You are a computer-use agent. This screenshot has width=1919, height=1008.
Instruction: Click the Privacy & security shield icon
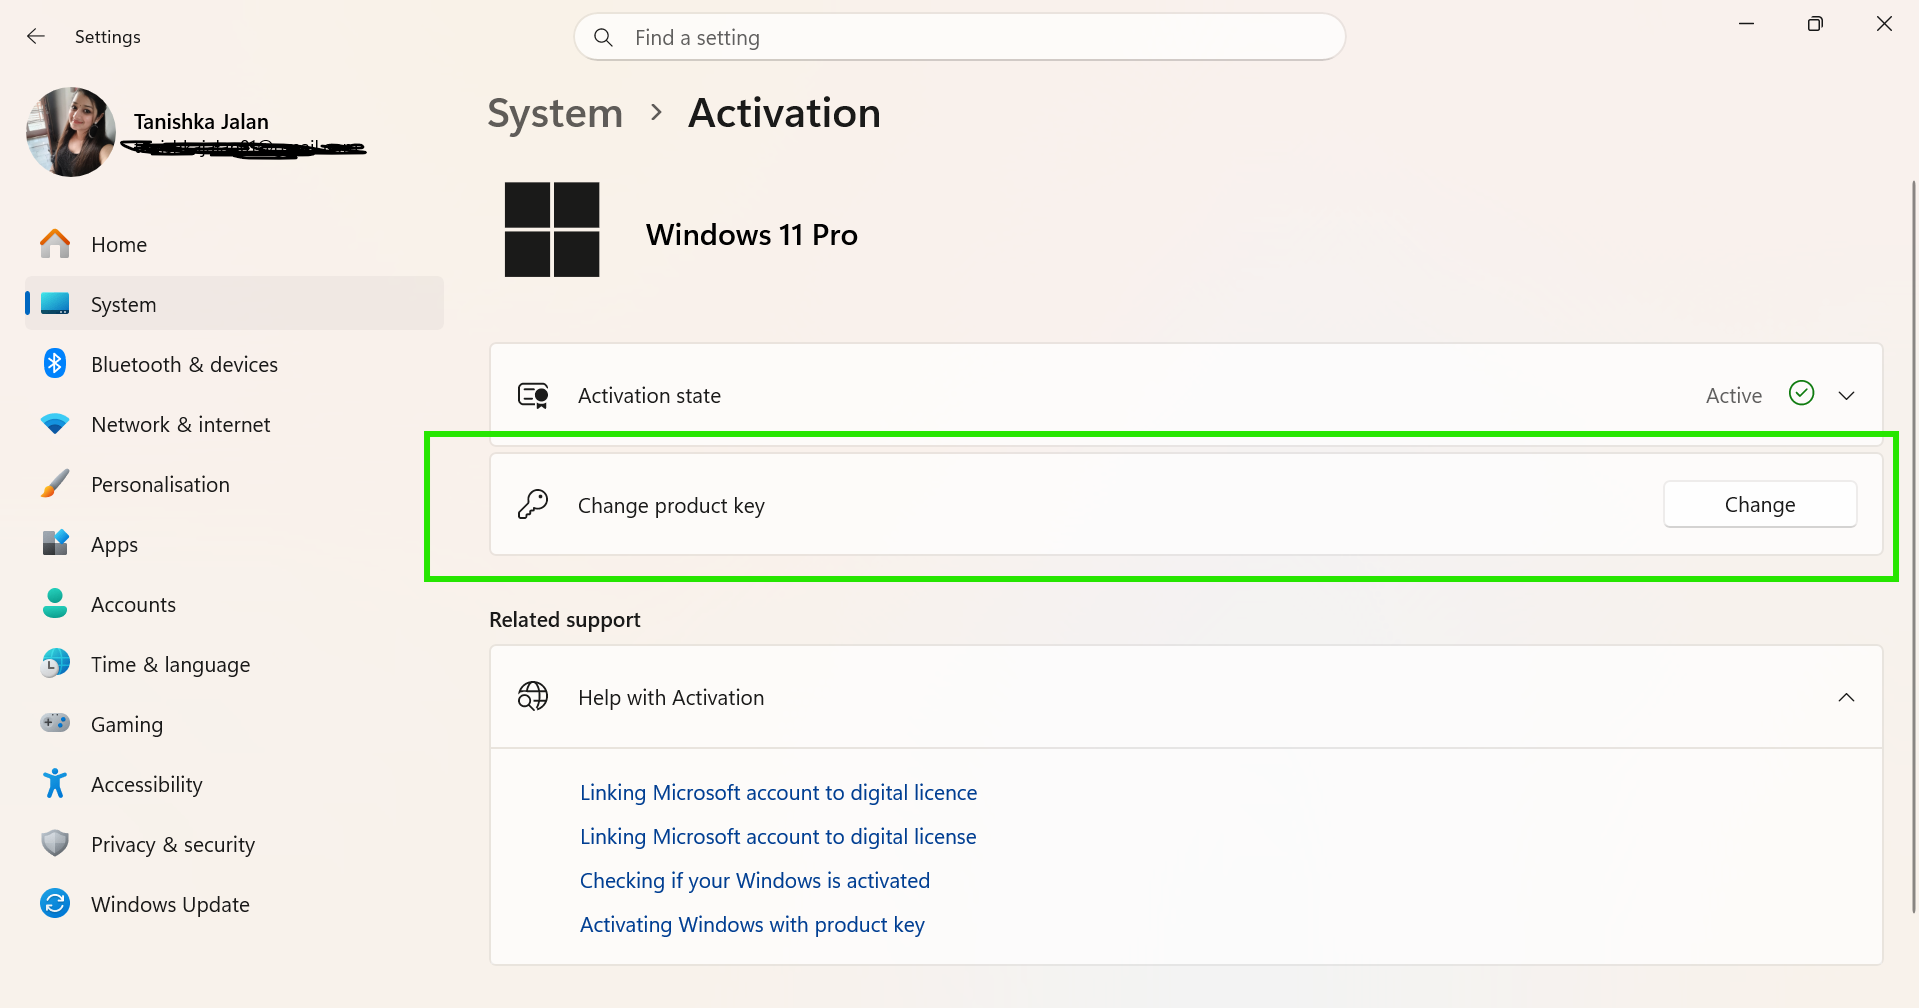(x=55, y=843)
